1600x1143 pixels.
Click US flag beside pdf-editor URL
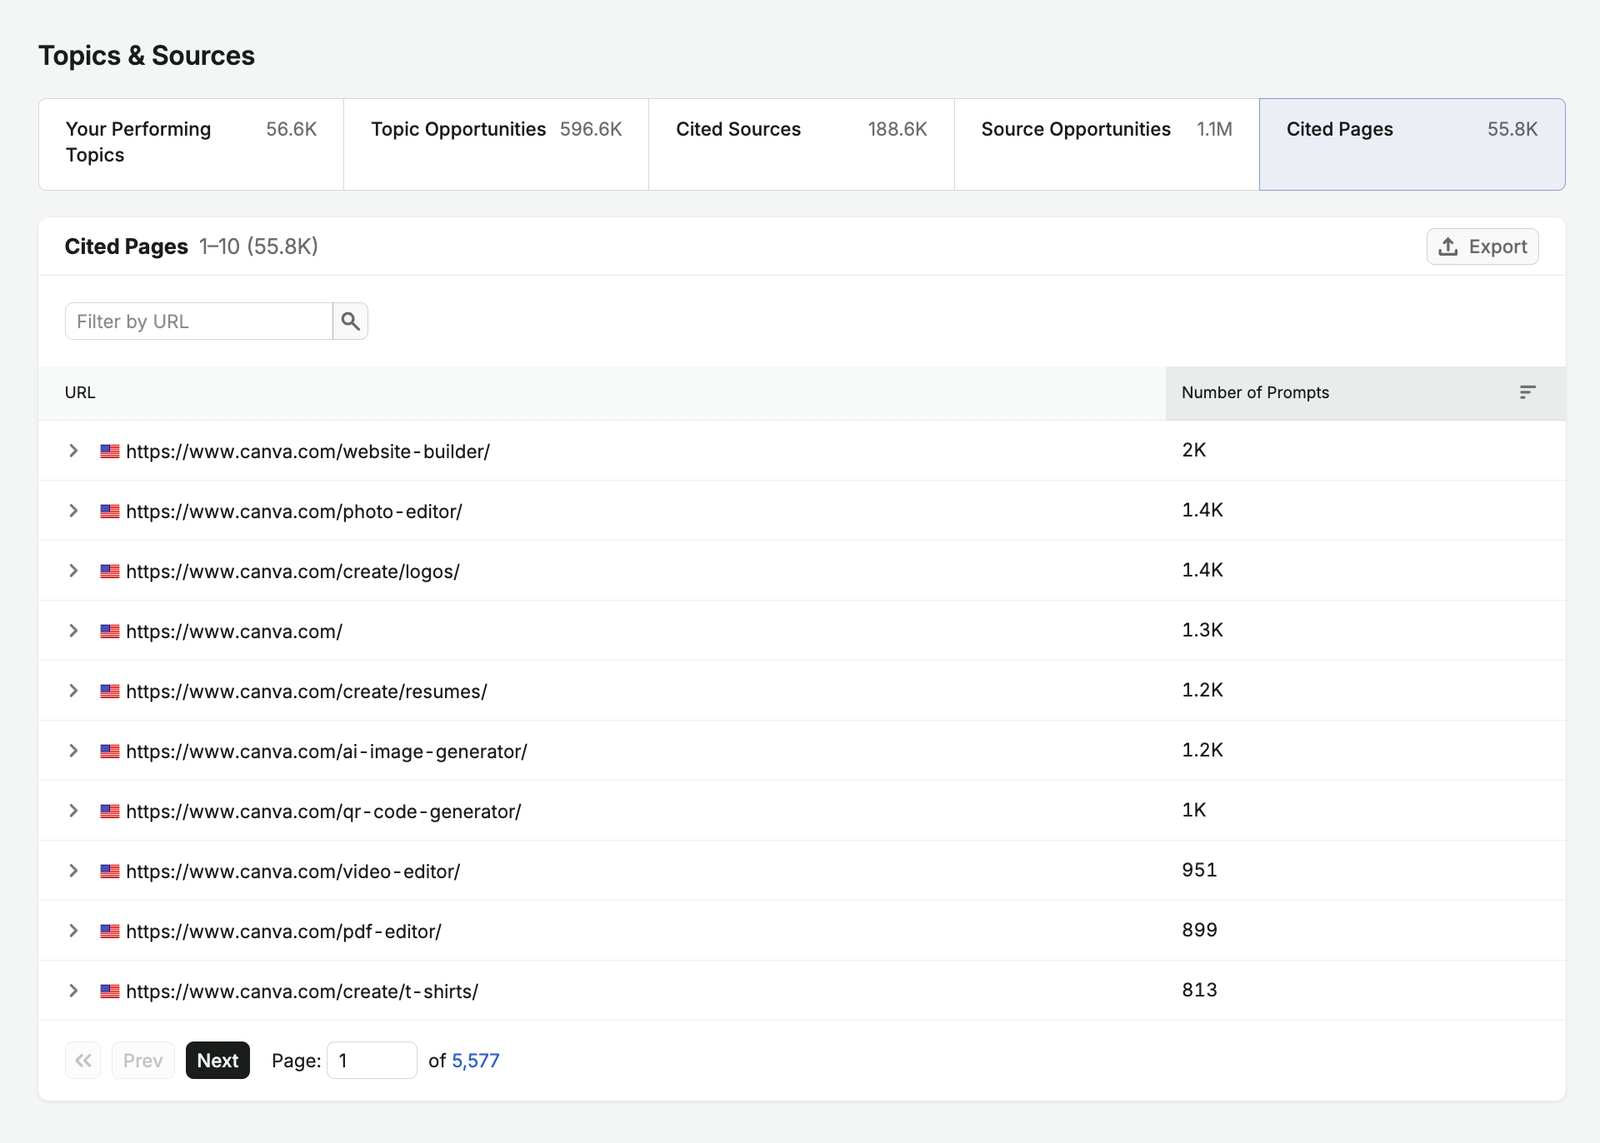click(110, 931)
